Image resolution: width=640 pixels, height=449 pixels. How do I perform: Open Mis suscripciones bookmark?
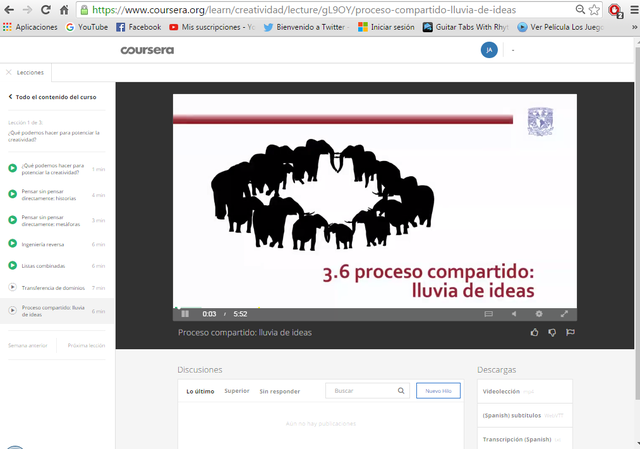click(212, 27)
